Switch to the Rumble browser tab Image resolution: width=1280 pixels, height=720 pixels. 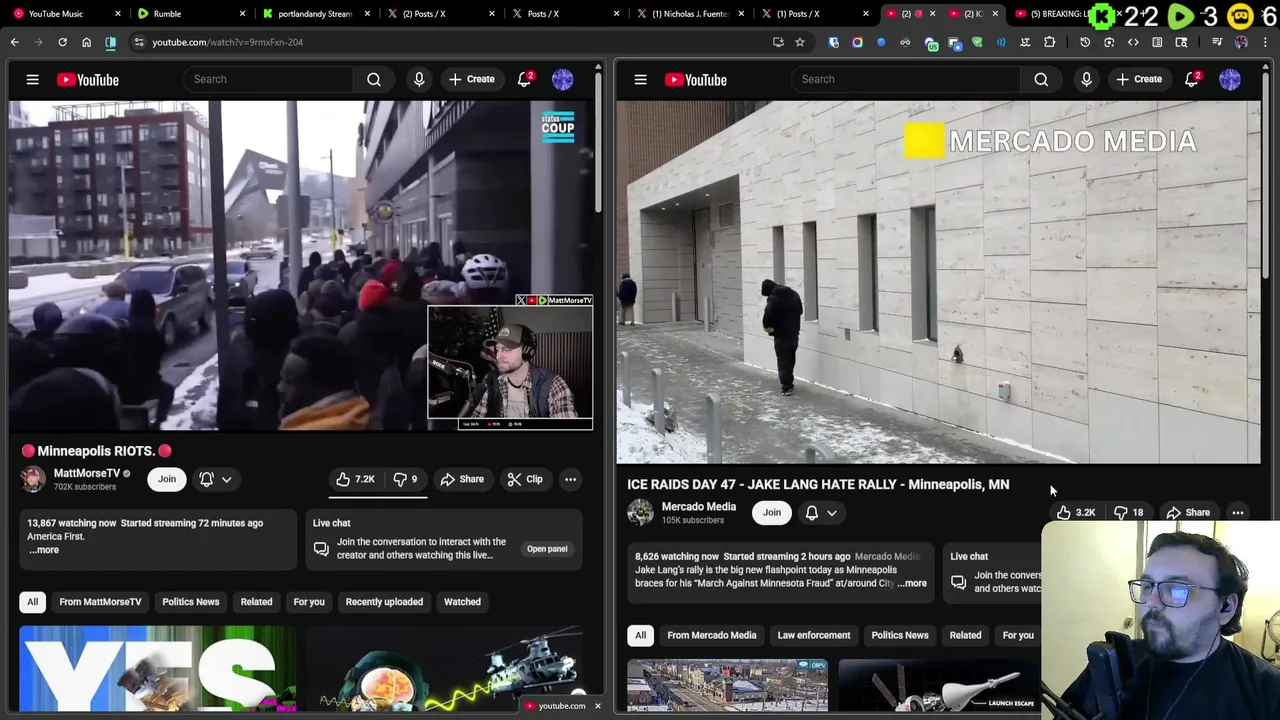click(189, 13)
